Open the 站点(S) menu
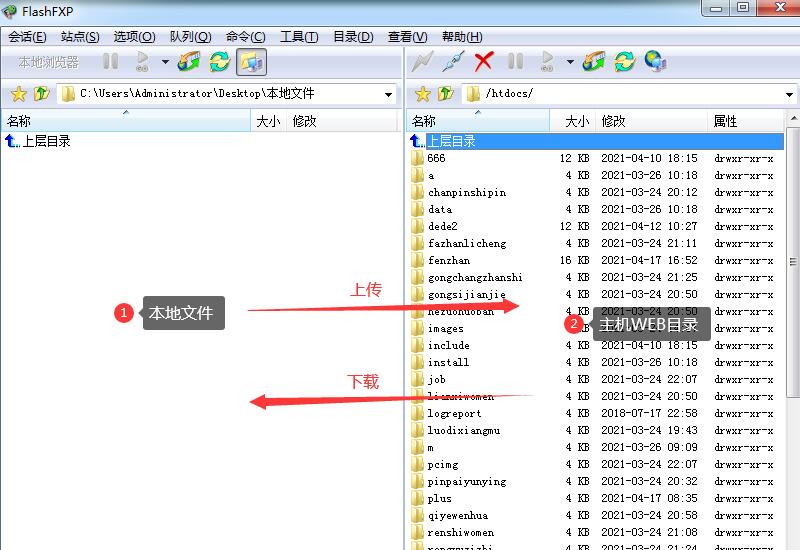Viewport: 800px width, 550px height. point(80,37)
